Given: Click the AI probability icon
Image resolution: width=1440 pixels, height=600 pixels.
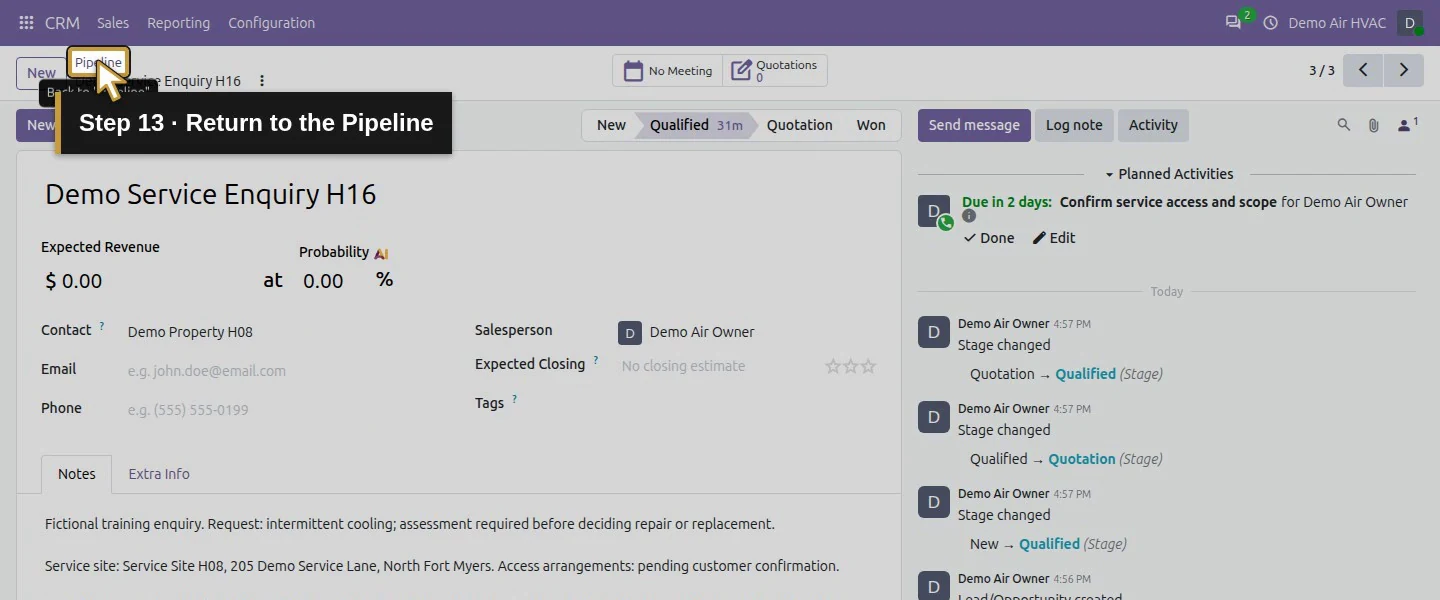Looking at the screenshot, I should (381, 253).
